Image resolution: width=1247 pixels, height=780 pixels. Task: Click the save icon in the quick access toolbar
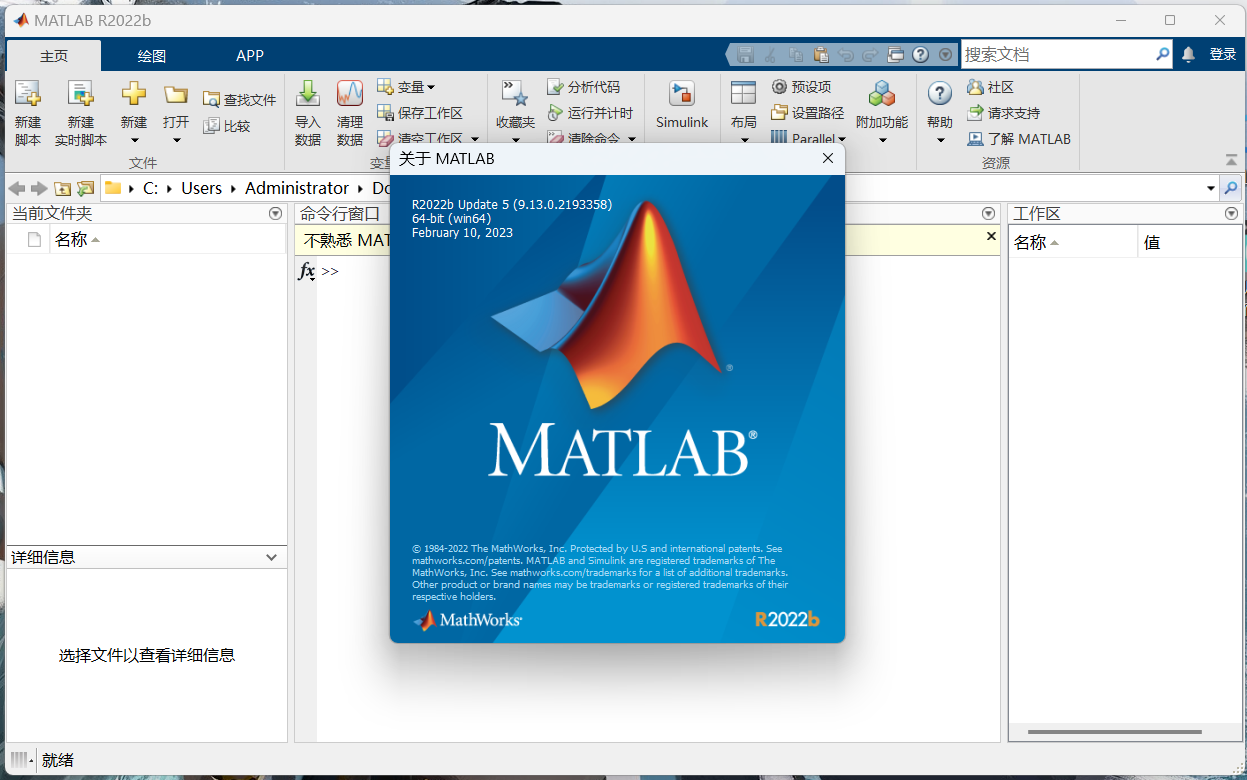[x=745, y=55]
